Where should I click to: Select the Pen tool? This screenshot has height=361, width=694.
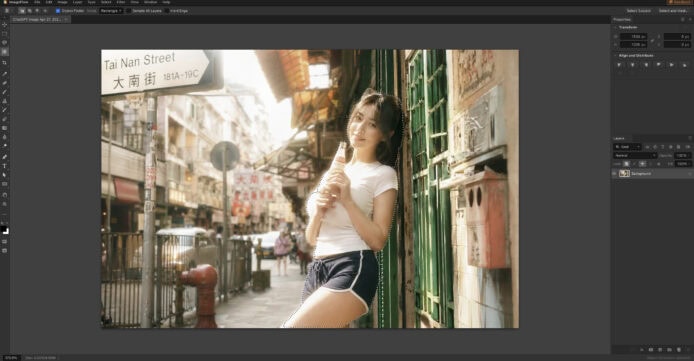coord(4,157)
